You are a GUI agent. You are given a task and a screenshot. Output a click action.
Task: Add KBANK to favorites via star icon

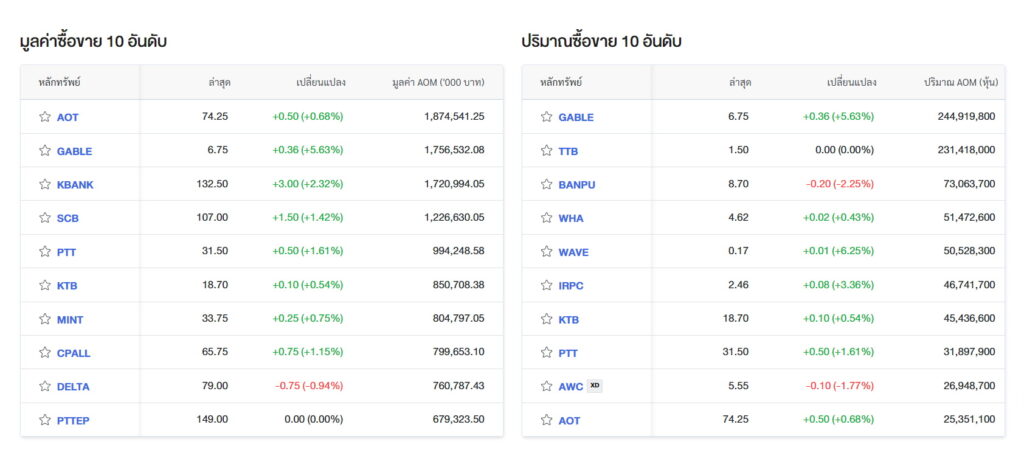coord(44,184)
